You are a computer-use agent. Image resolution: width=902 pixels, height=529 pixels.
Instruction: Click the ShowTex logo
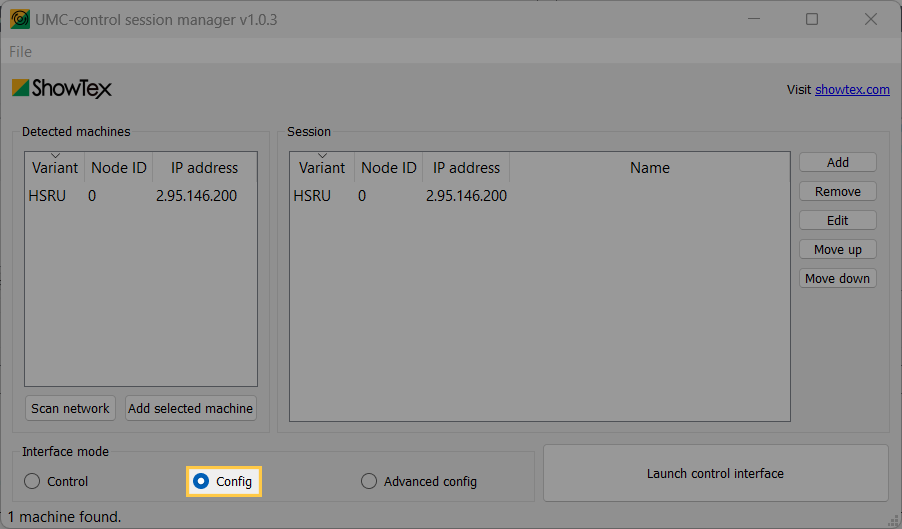click(62, 89)
